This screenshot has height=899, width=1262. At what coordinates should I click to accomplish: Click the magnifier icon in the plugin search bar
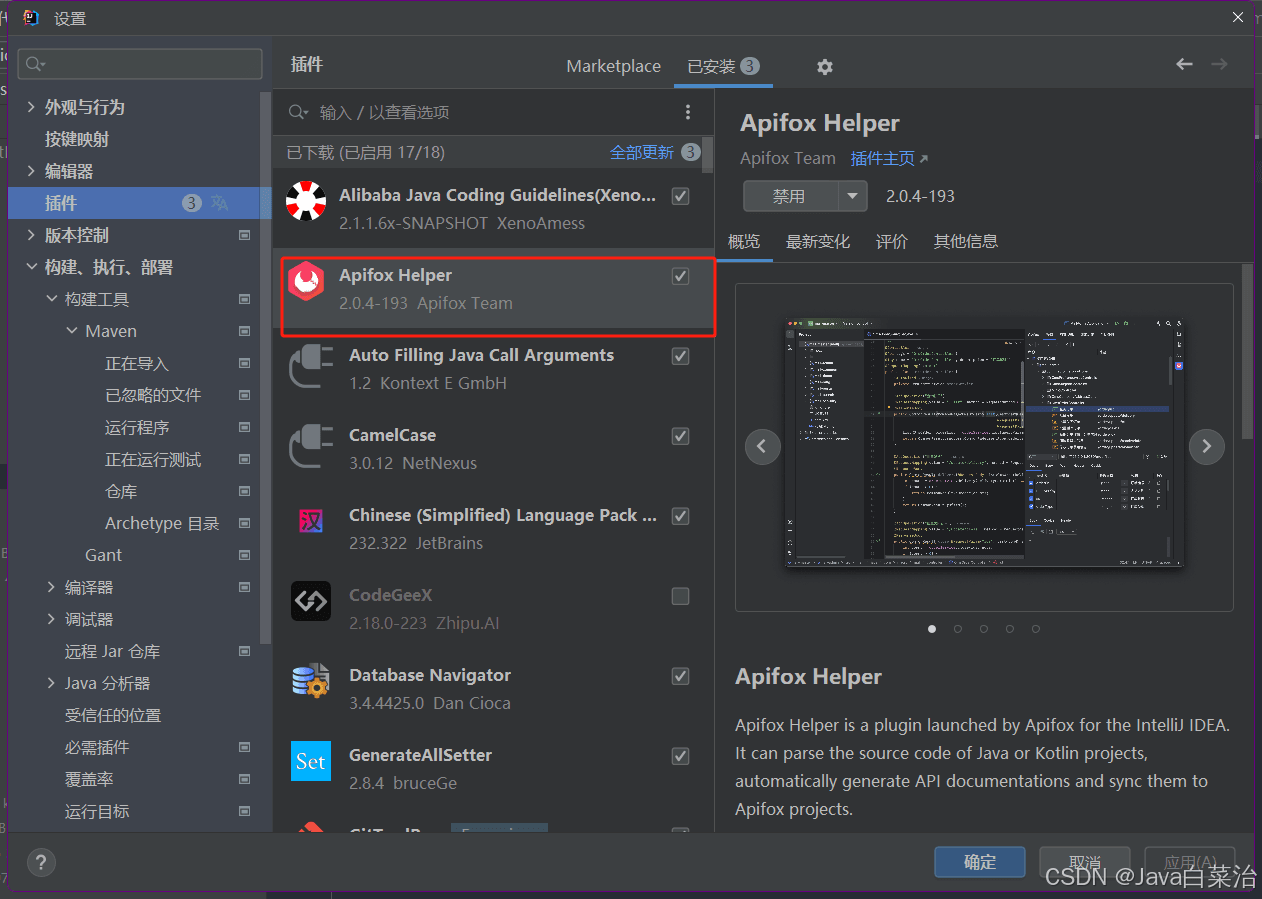point(298,112)
